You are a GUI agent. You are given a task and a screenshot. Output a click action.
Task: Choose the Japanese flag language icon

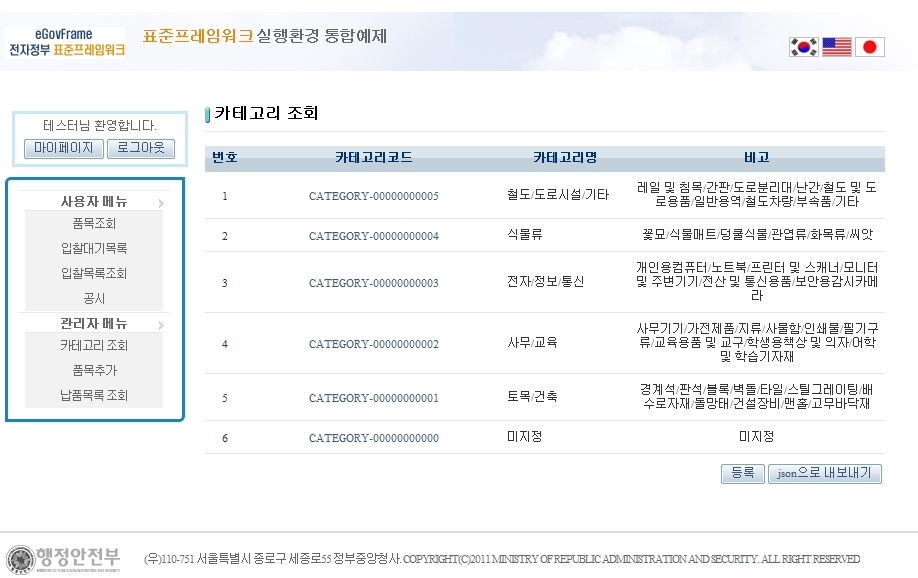point(869,47)
